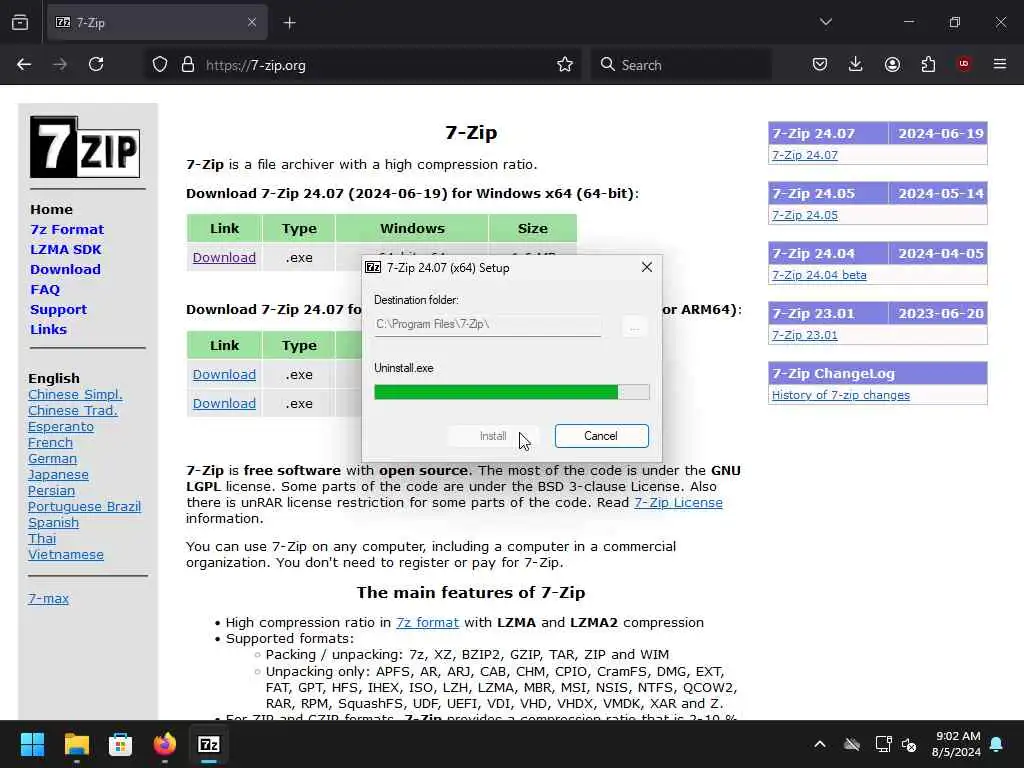The image size is (1024, 768).
Task: Open File Explorer from the taskbar
Action: click(76, 744)
